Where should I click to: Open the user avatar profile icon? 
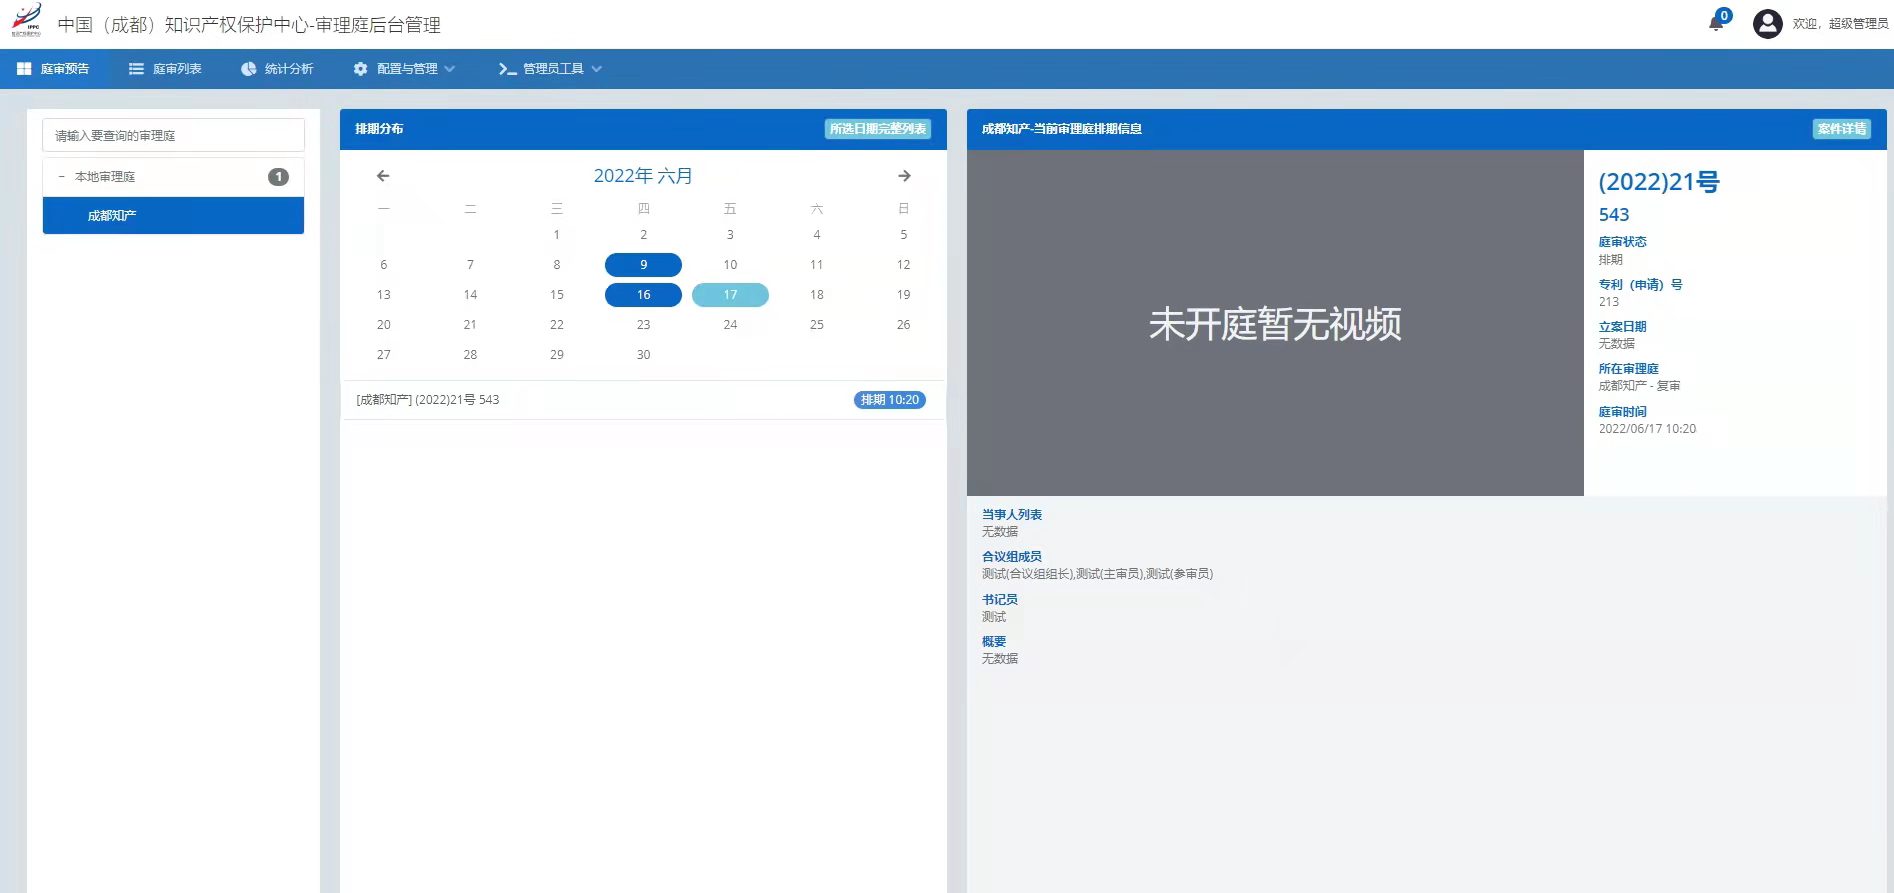click(x=1767, y=24)
